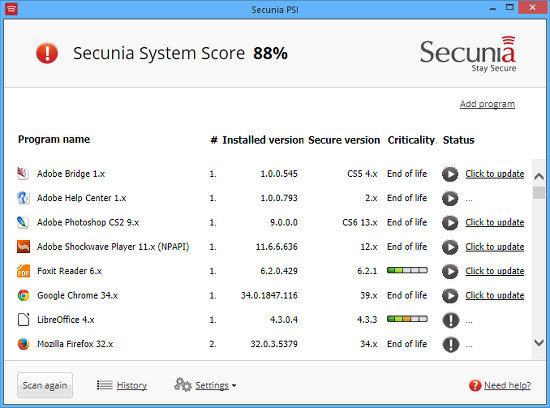Click the Settings gears icon
Image resolution: width=550 pixels, height=408 pixels.
pos(183,384)
